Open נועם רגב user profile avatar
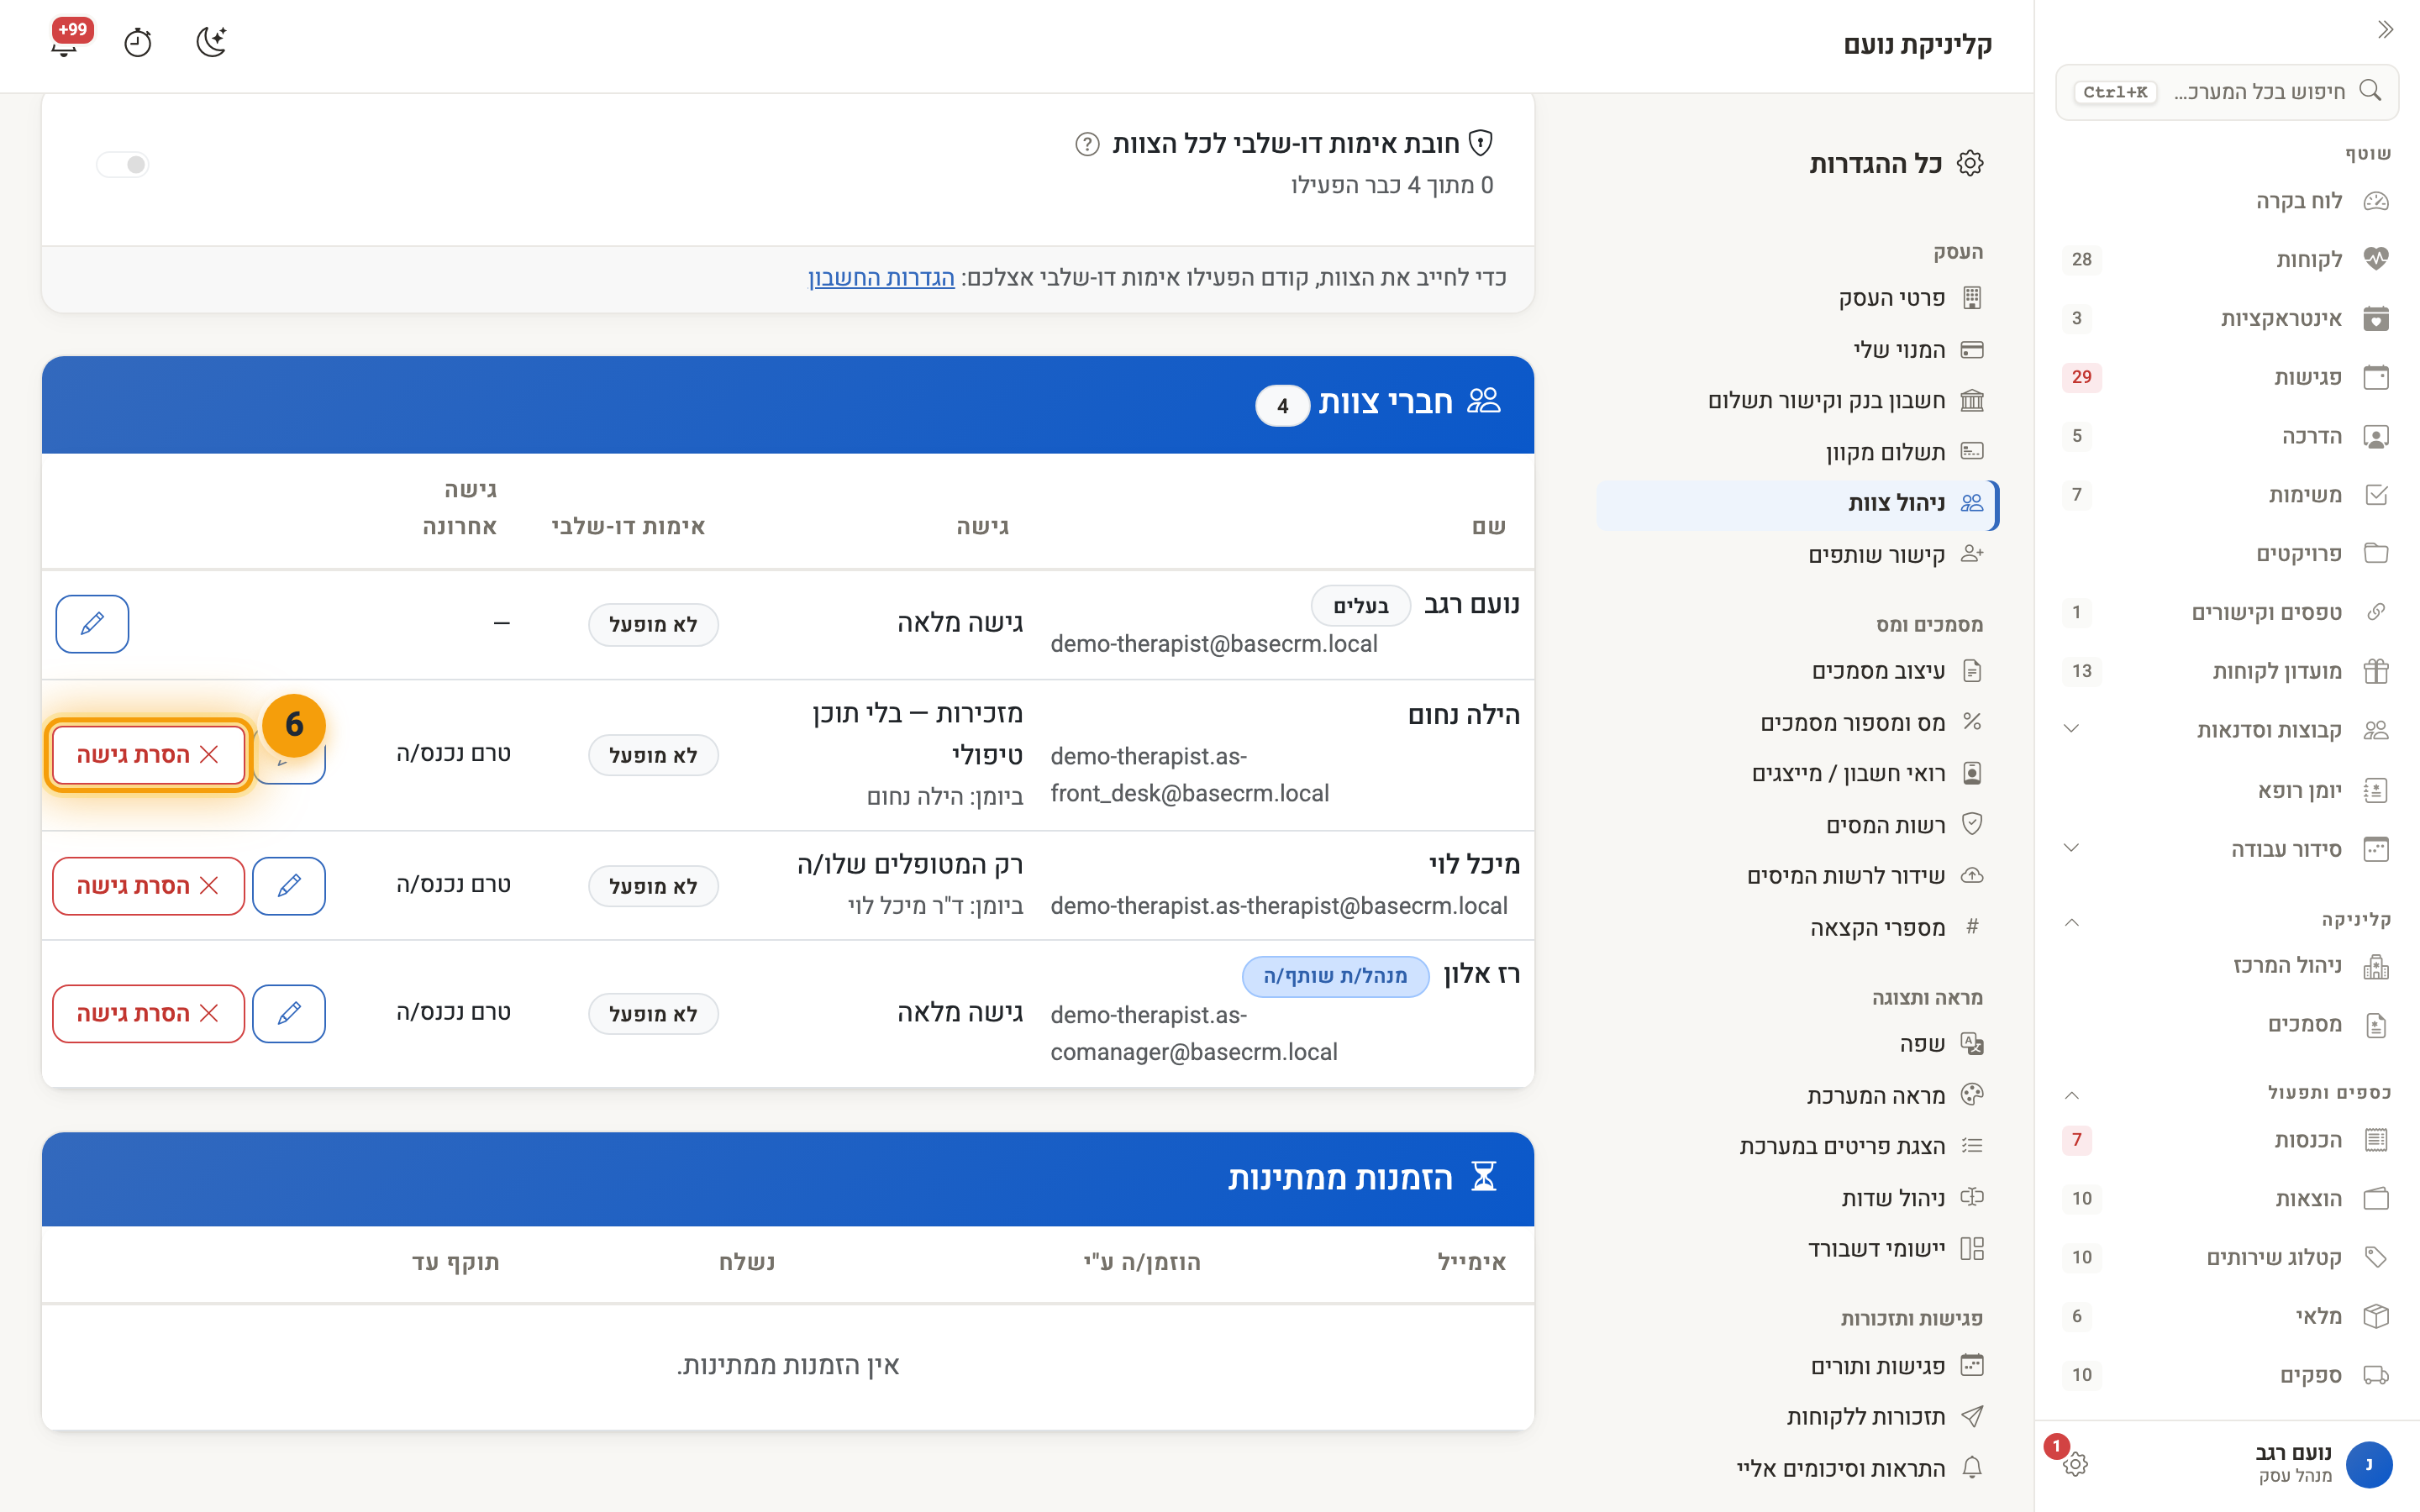 pos(2368,1464)
